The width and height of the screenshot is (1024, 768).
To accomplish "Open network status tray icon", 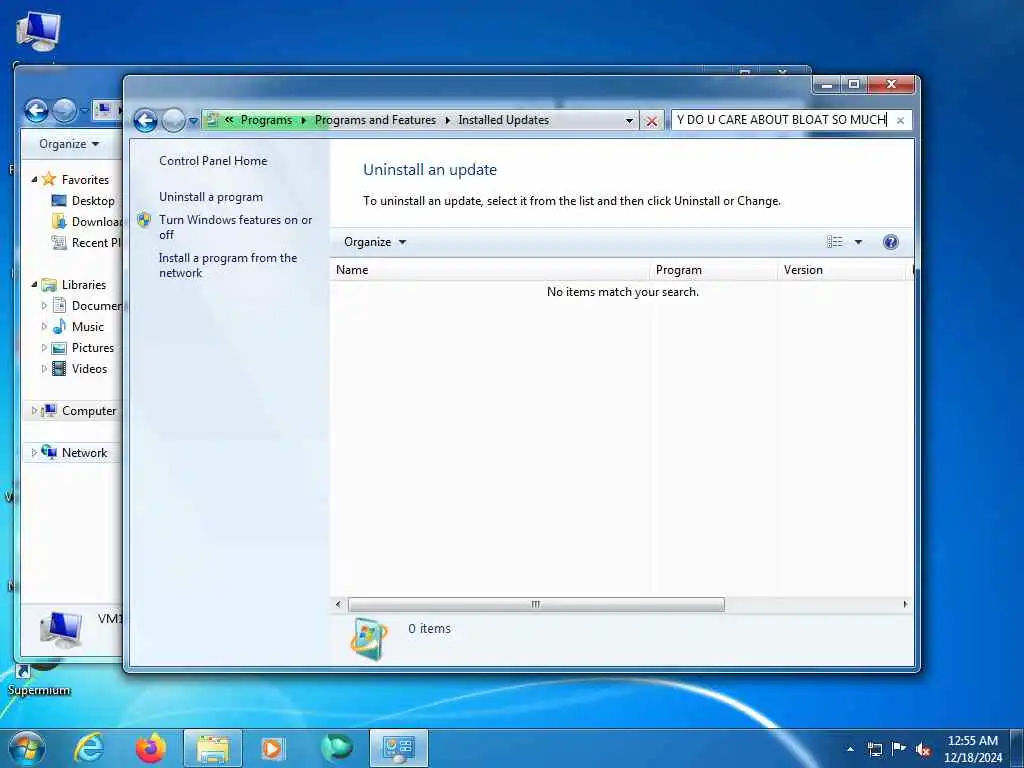I will pyautogui.click(x=874, y=750).
